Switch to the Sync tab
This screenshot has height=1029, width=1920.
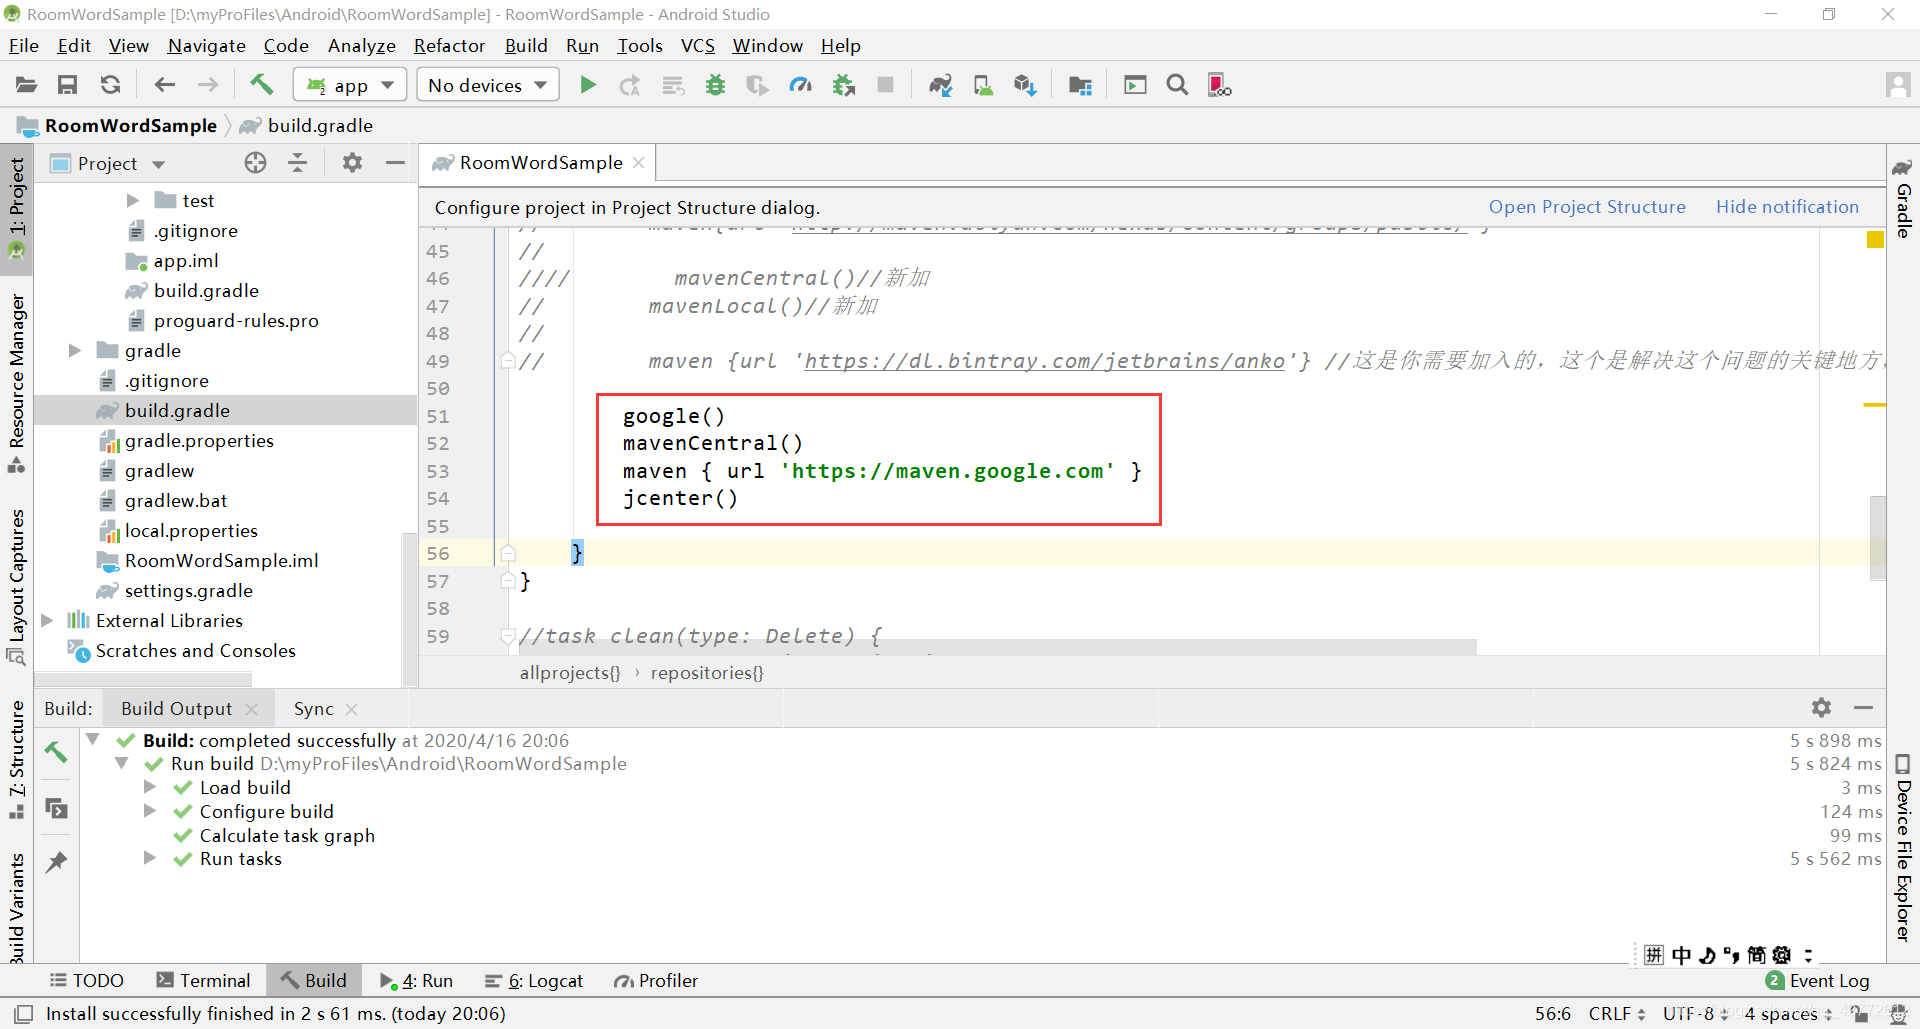[313, 709]
